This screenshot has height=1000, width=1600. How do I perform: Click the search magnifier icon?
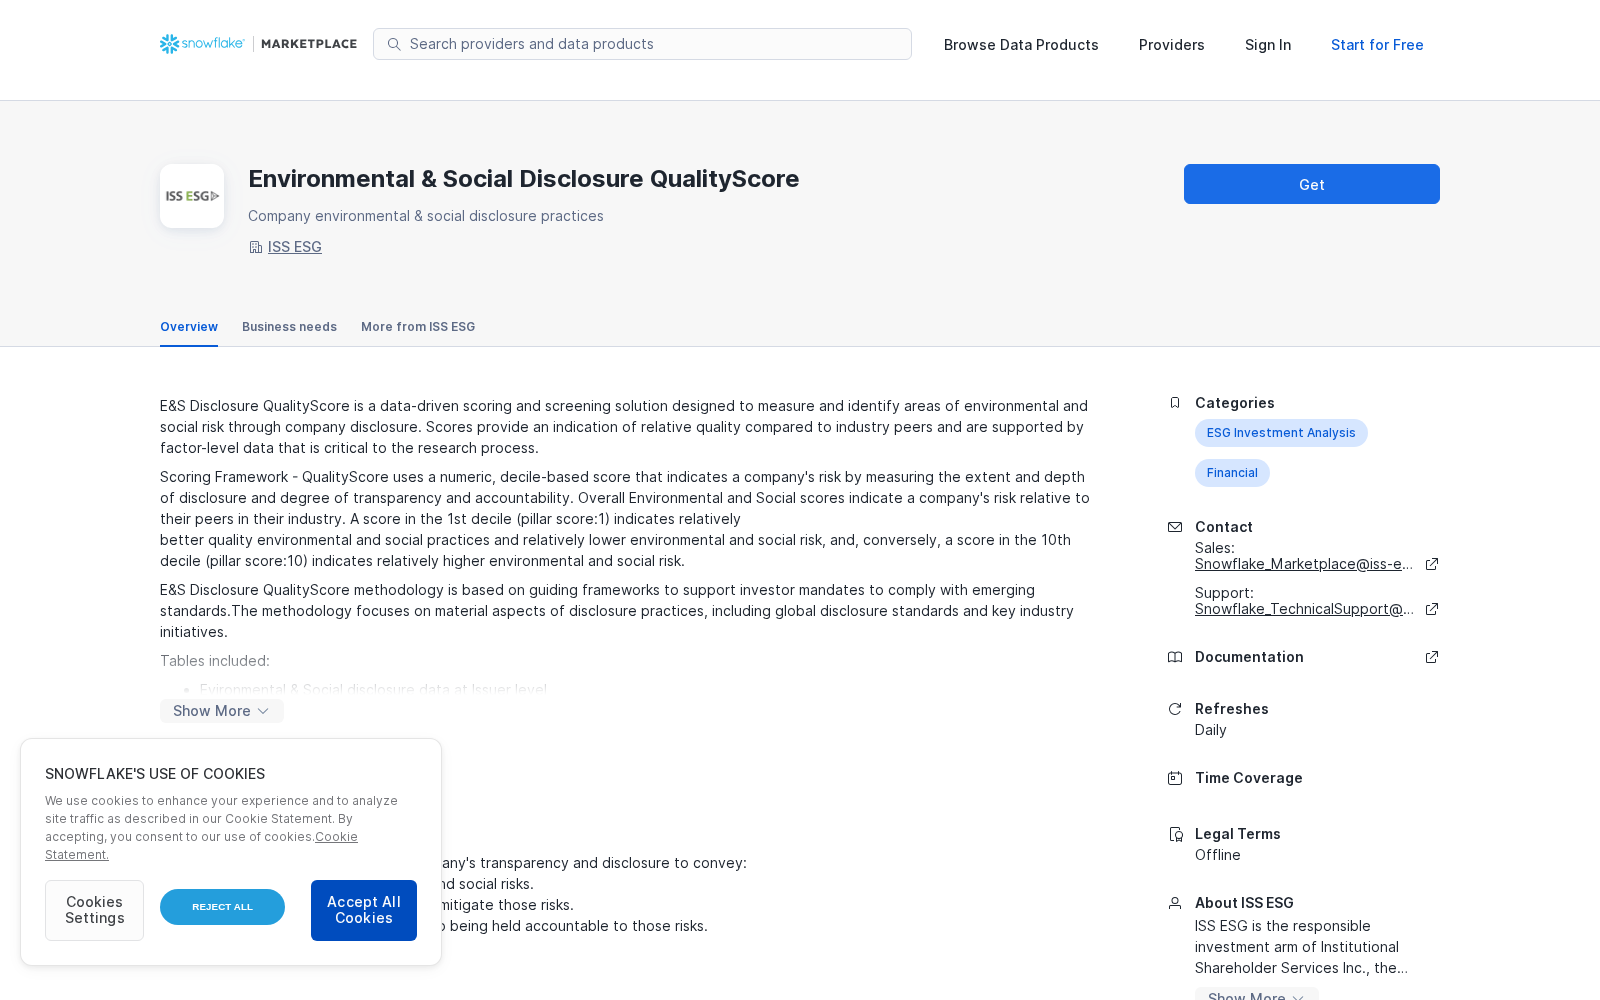394,44
